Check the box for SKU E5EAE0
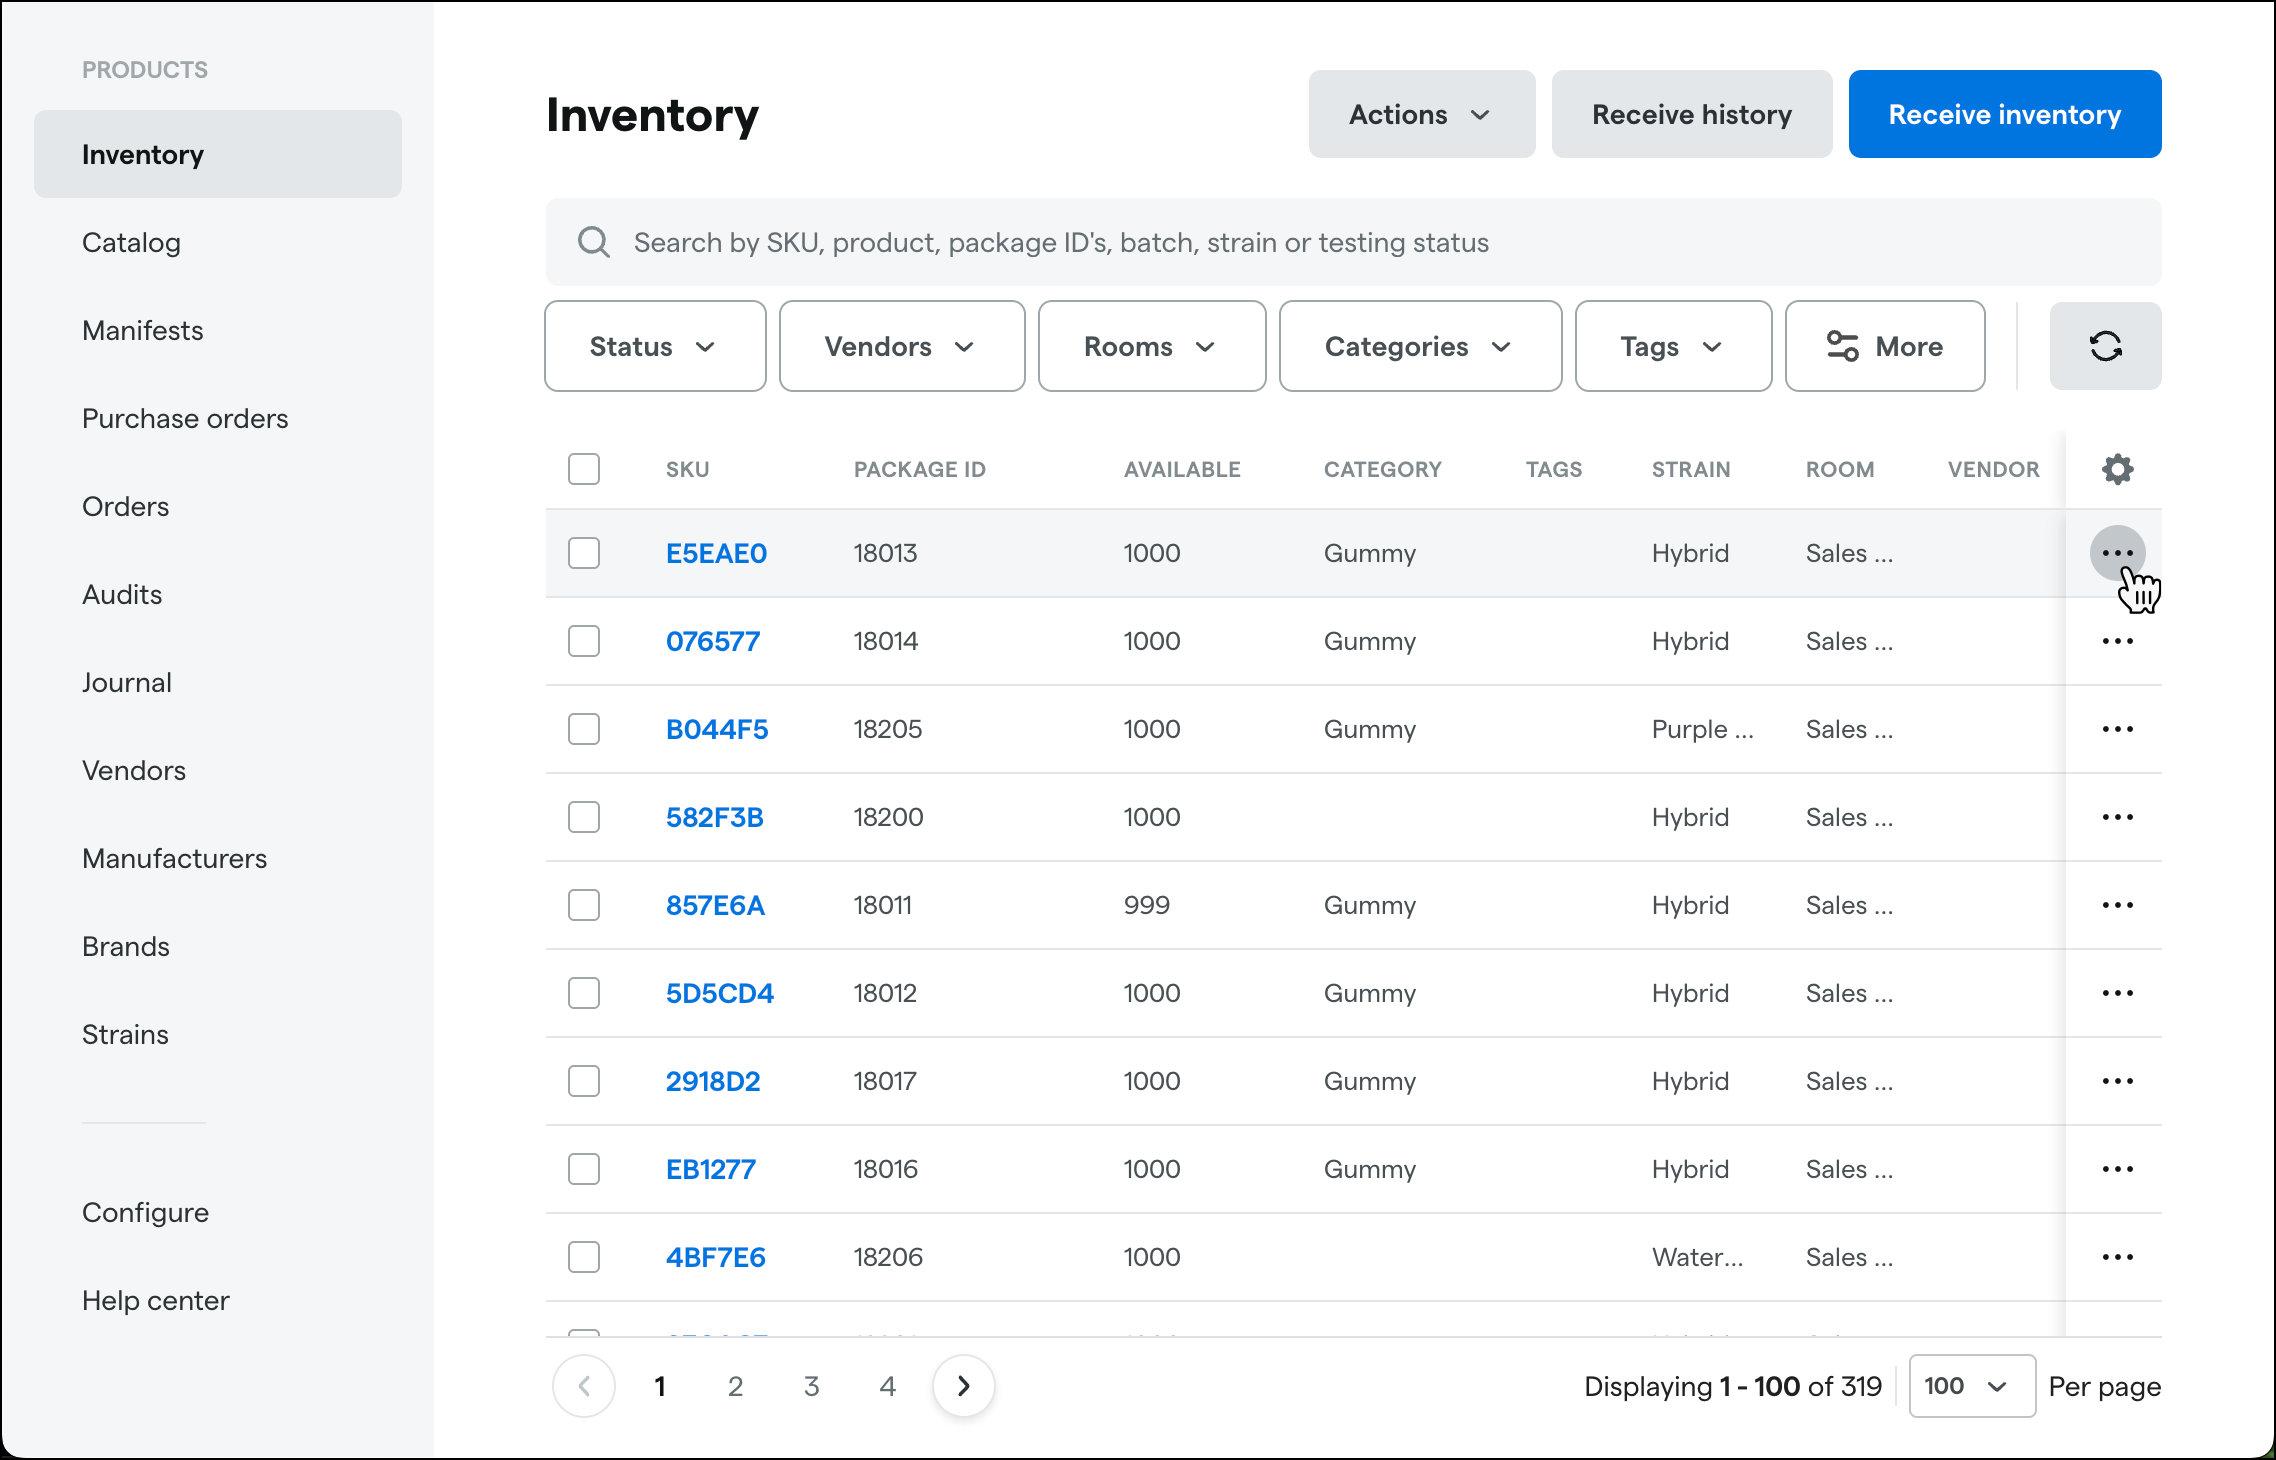The height and width of the screenshot is (1460, 2276). coord(584,553)
